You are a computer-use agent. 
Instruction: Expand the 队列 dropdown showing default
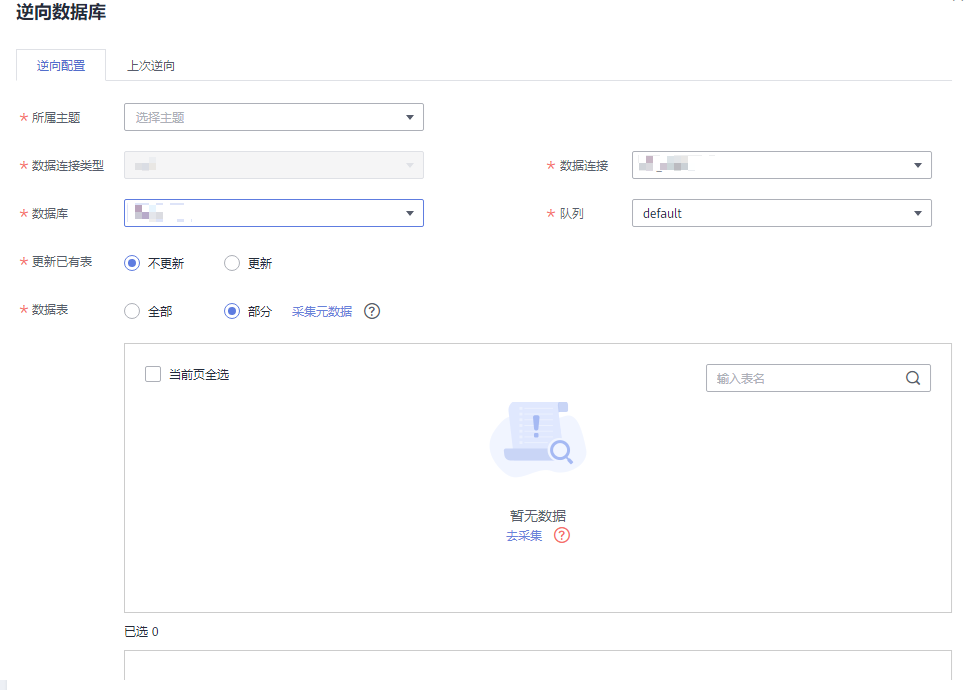pyautogui.click(x=781, y=213)
